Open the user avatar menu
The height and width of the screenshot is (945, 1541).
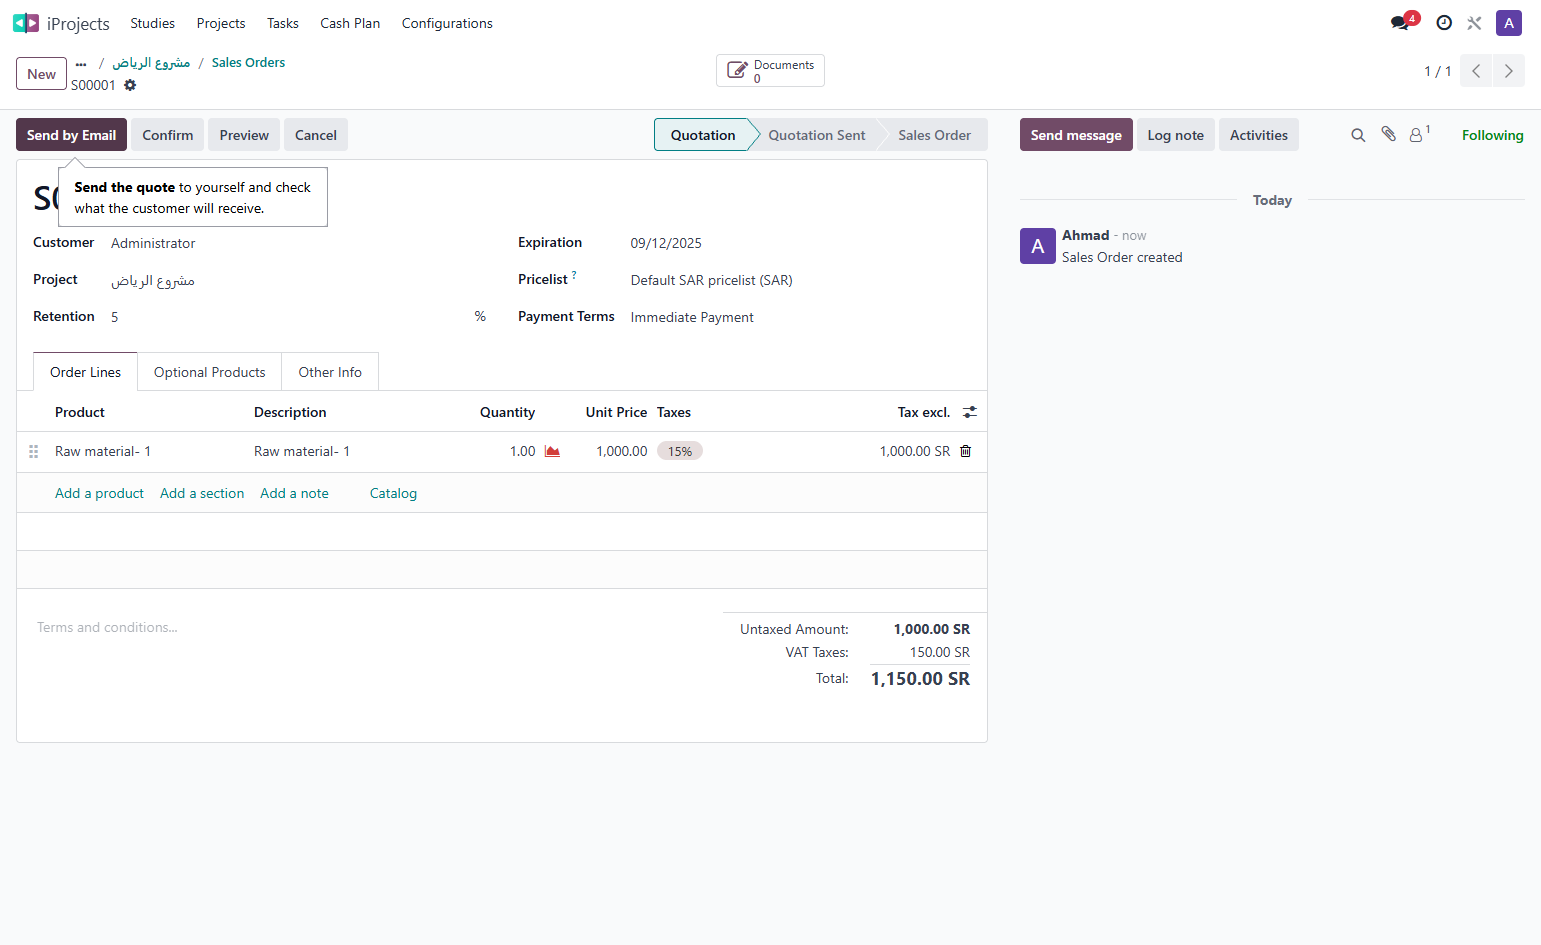[x=1509, y=23]
